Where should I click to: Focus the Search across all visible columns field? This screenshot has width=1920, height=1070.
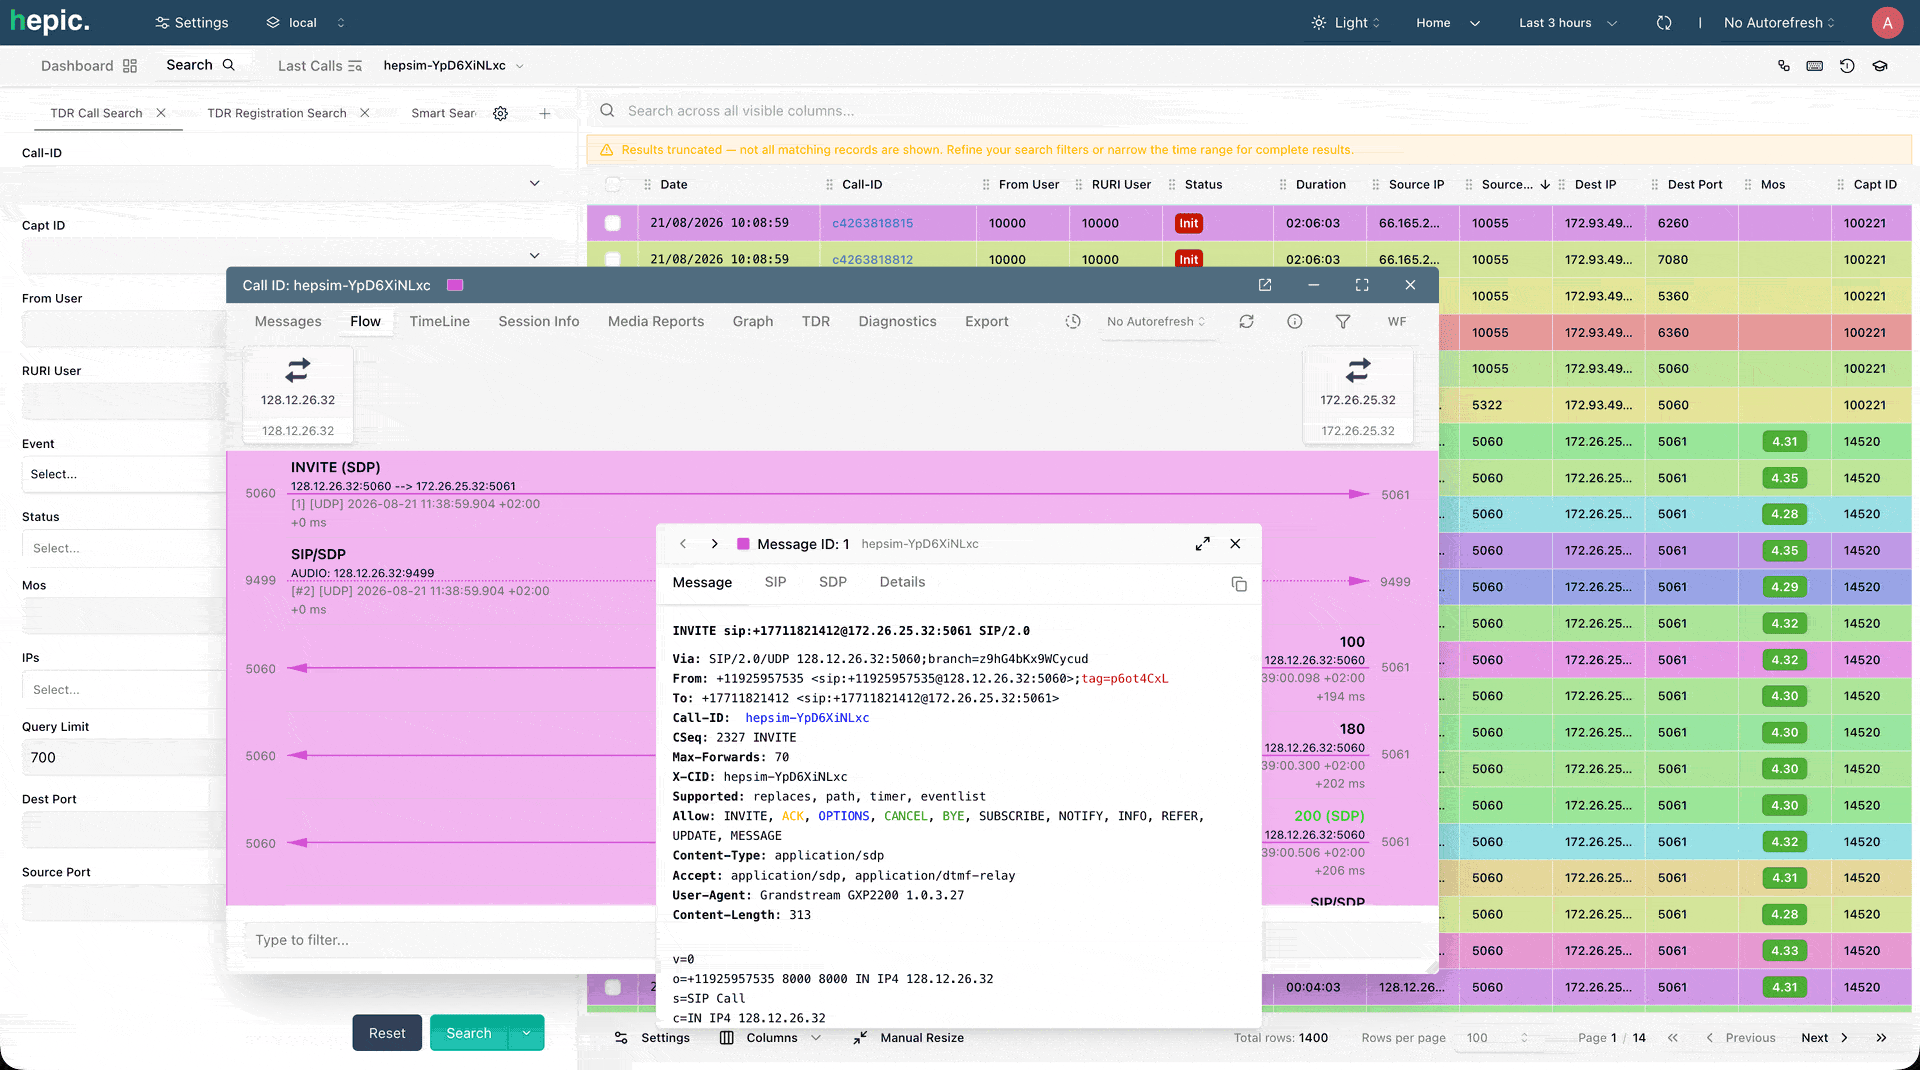pyautogui.click(x=1250, y=111)
